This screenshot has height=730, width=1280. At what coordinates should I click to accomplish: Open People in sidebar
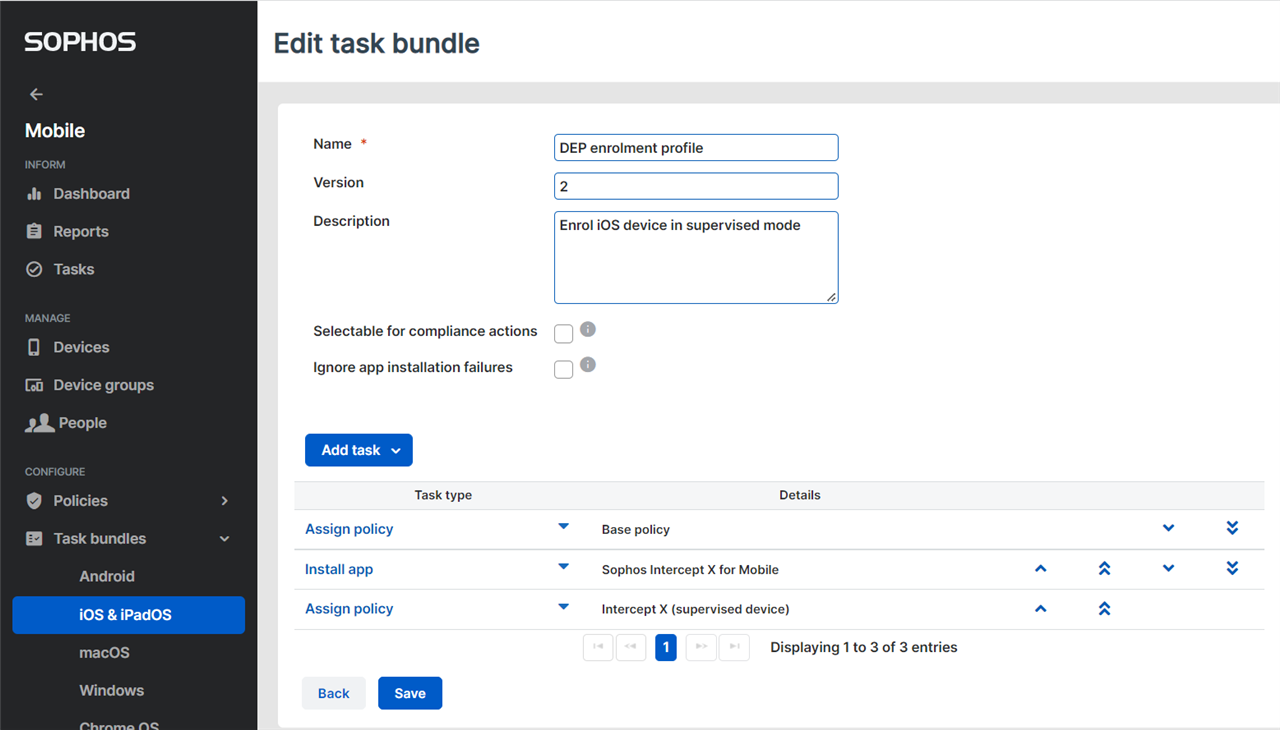coord(82,424)
